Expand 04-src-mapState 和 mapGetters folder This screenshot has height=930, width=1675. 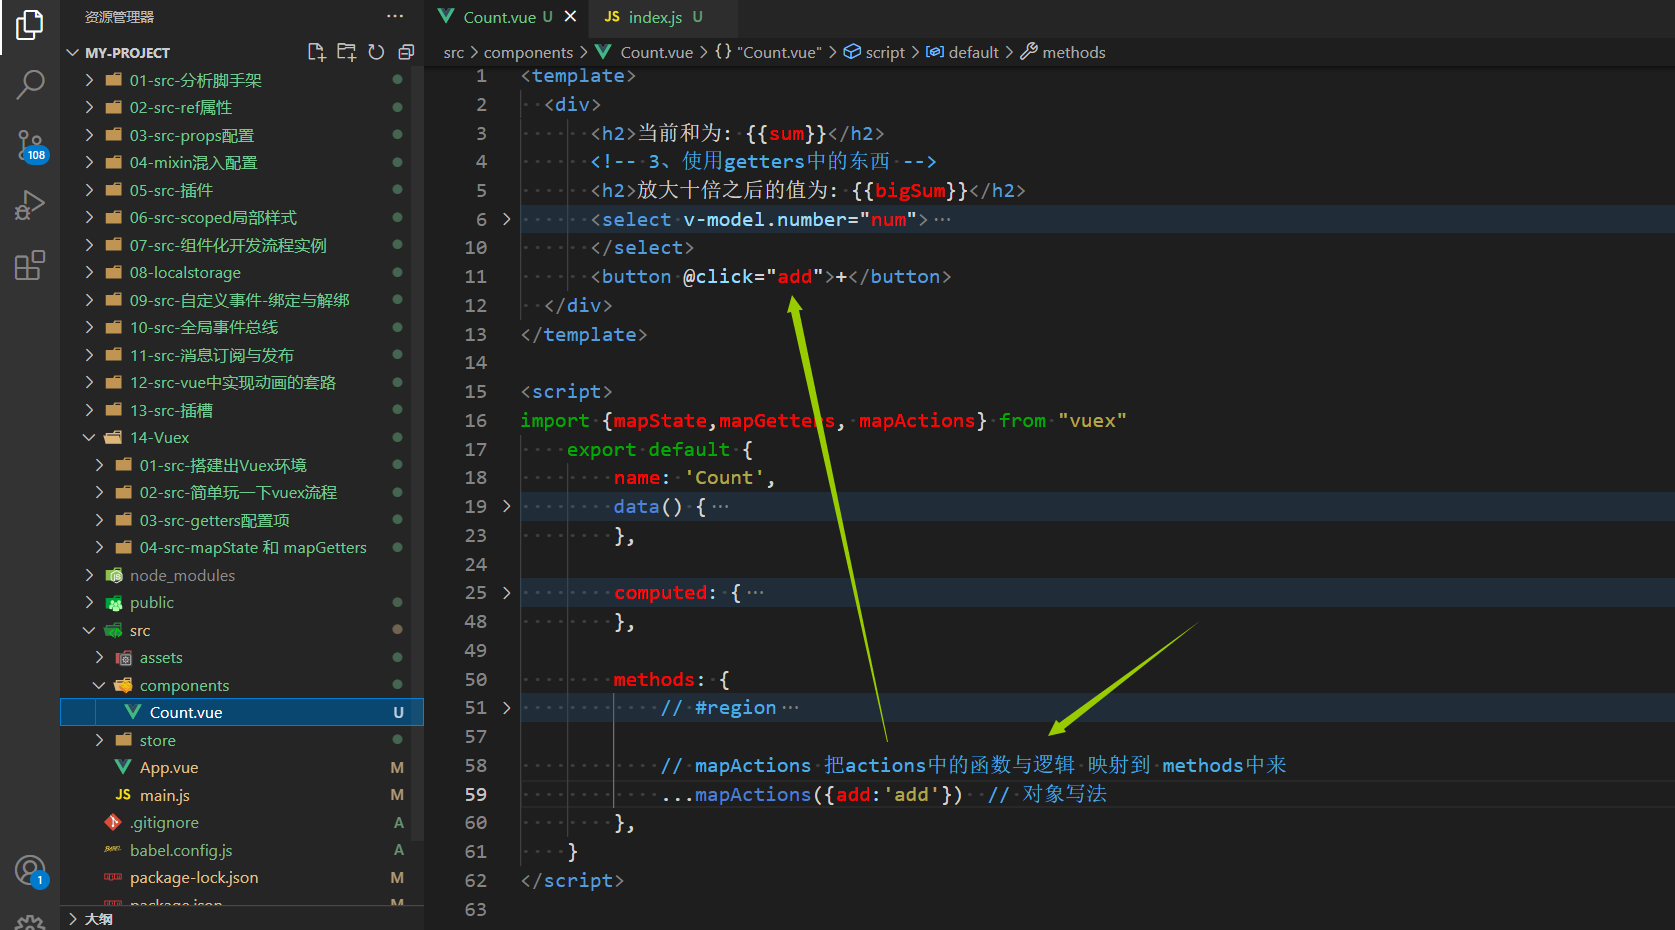click(99, 547)
